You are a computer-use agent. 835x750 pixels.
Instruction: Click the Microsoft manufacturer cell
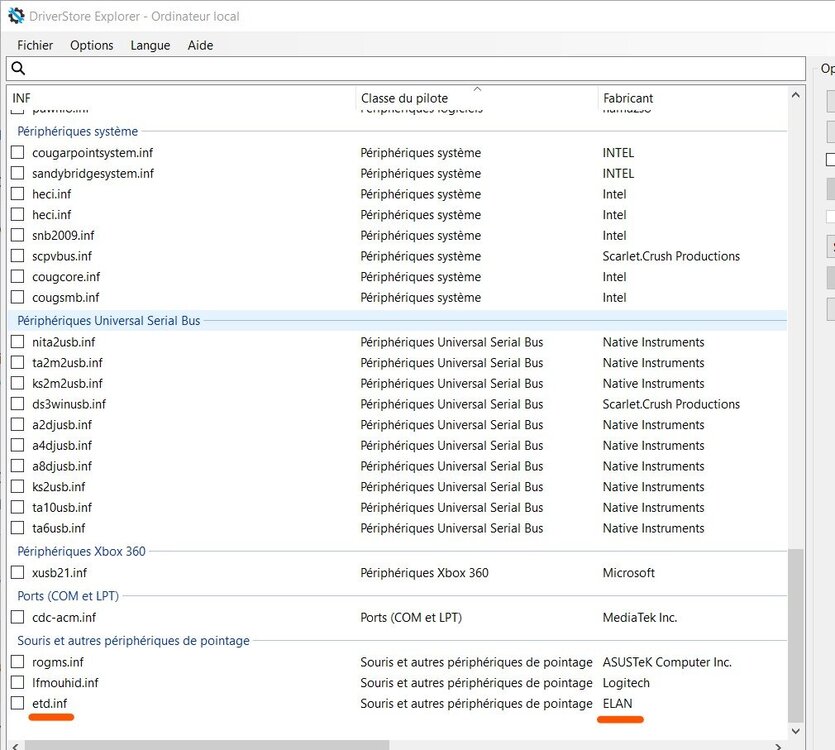point(628,573)
